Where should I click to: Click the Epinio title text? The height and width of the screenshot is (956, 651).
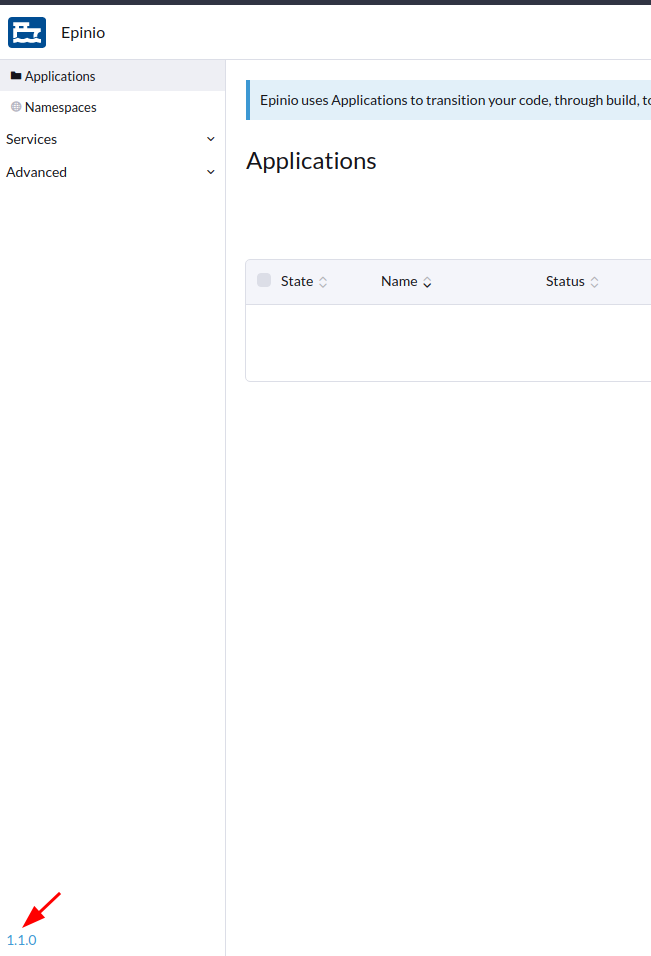[82, 32]
